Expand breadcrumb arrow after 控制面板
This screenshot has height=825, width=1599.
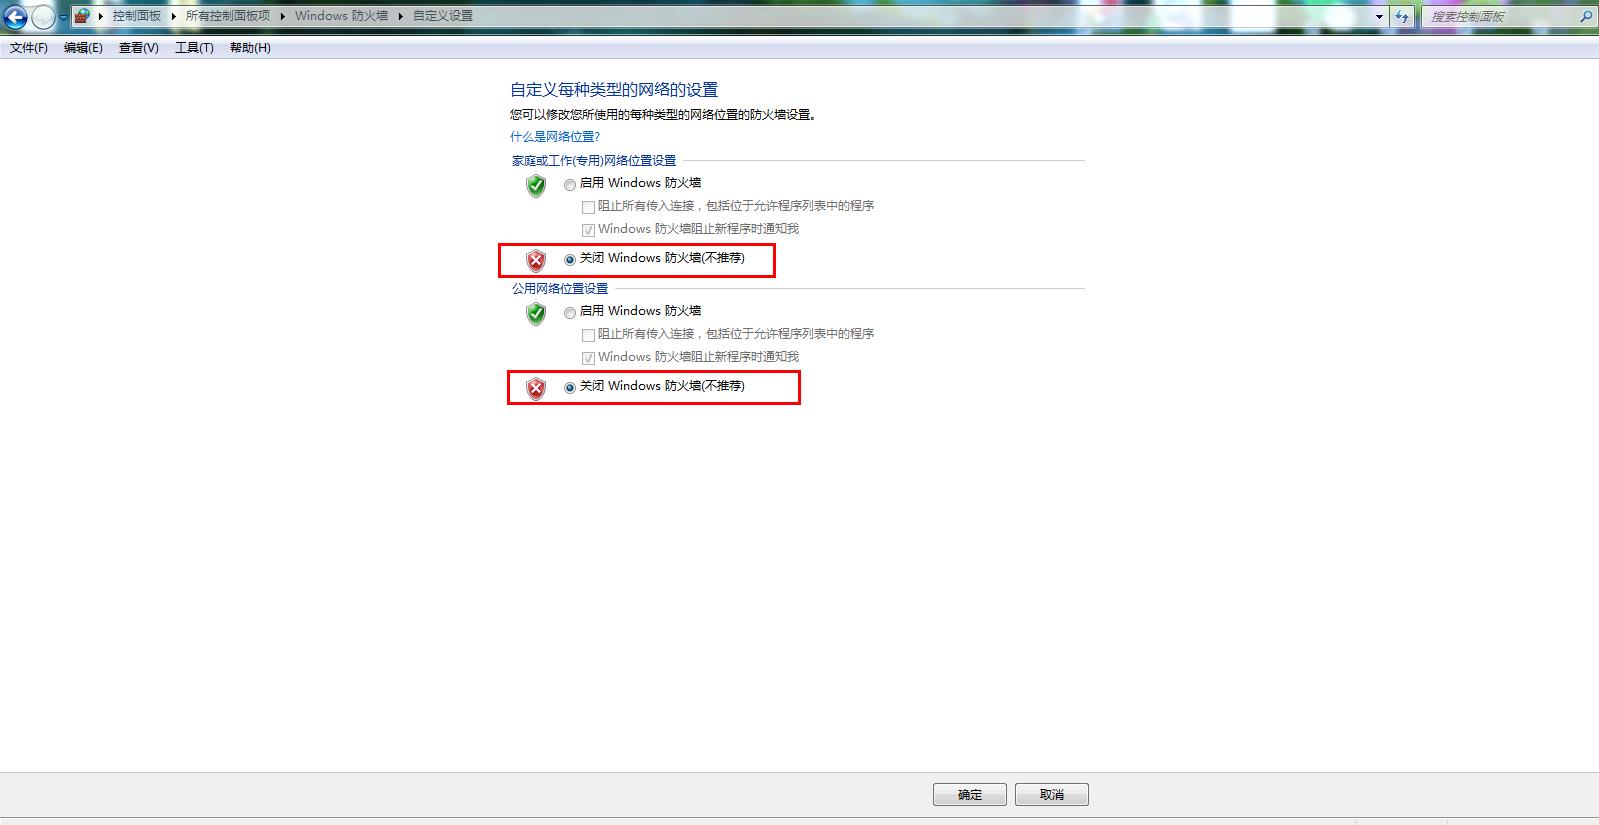173,16
